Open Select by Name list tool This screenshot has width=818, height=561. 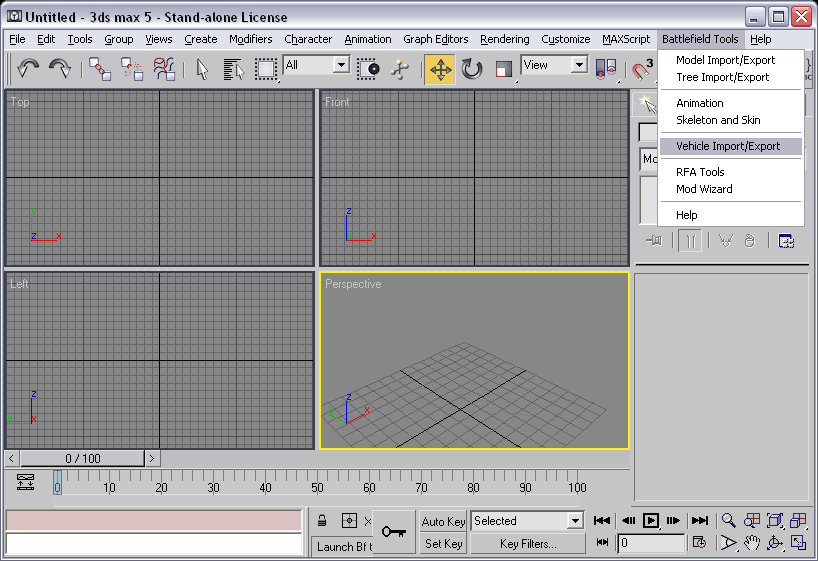pyautogui.click(x=233, y=69)
